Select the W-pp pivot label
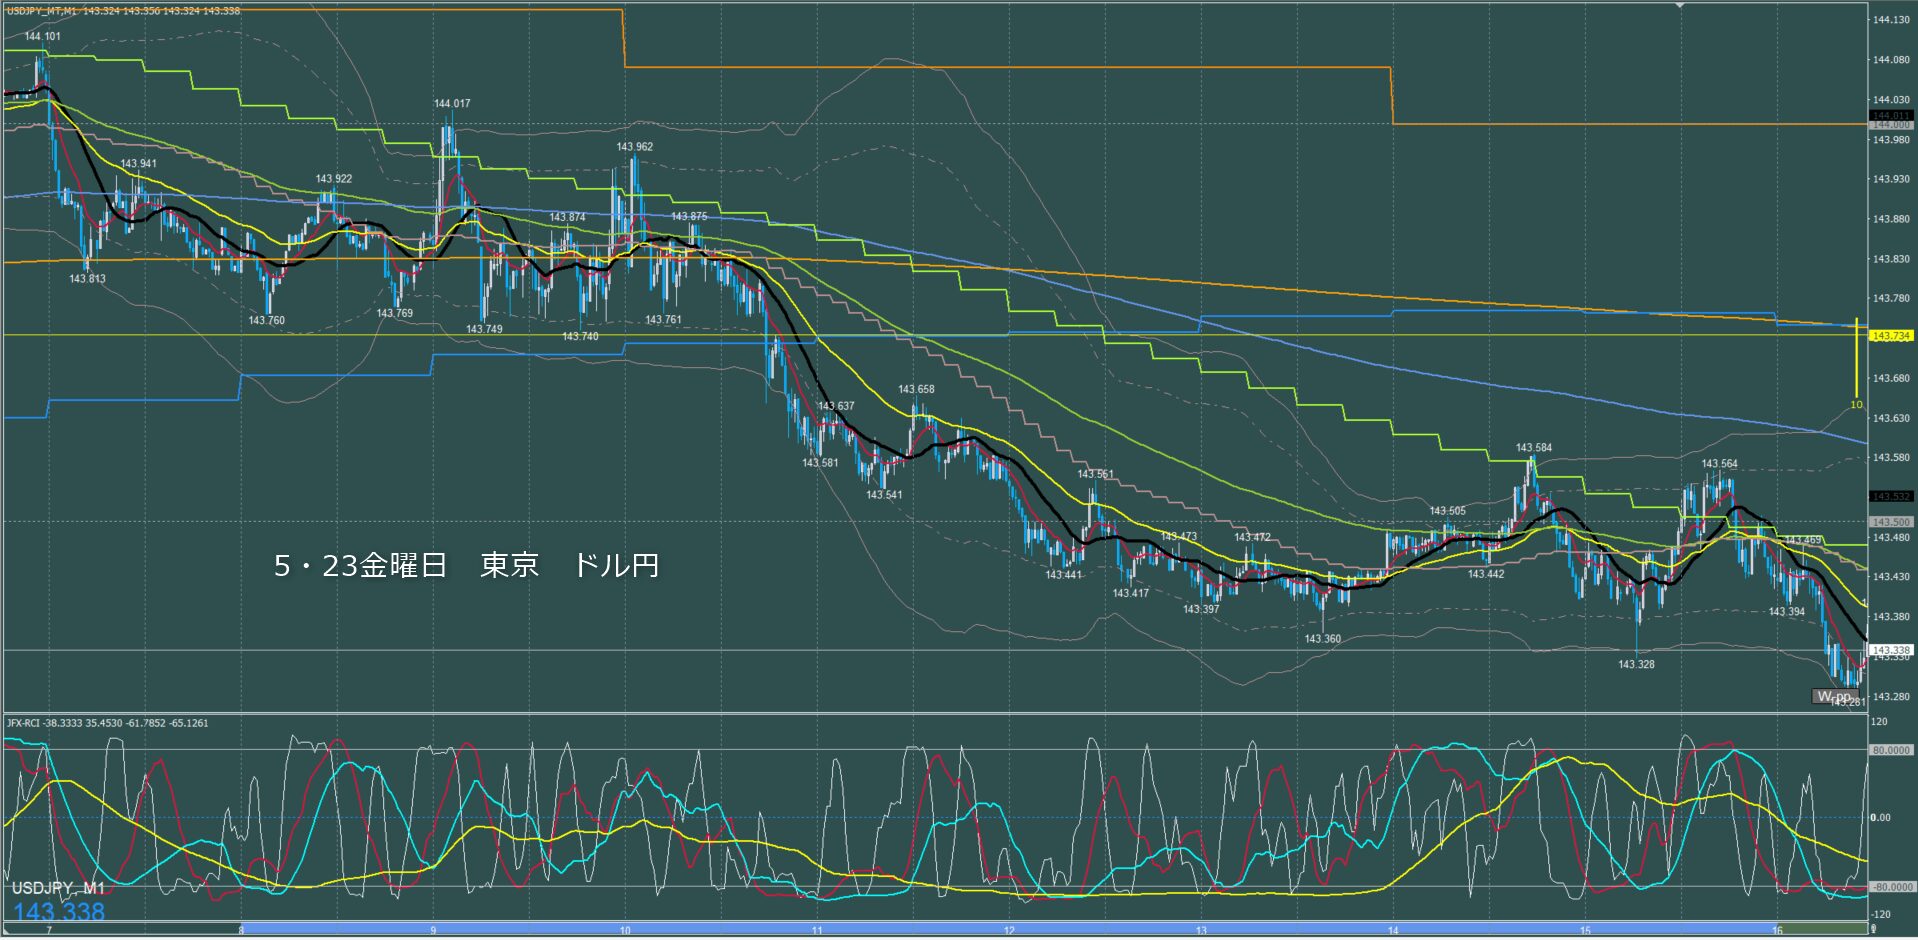This screenshot has width=1918, height=940. click(x=1835, y=696)
